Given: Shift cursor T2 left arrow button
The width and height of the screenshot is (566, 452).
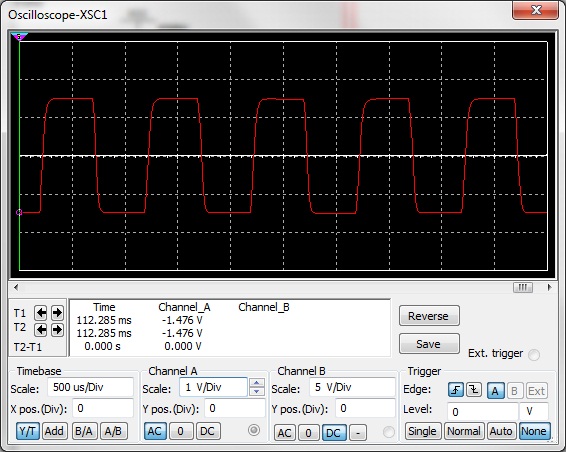Looking at the screenshot, I should click(40, 330).
